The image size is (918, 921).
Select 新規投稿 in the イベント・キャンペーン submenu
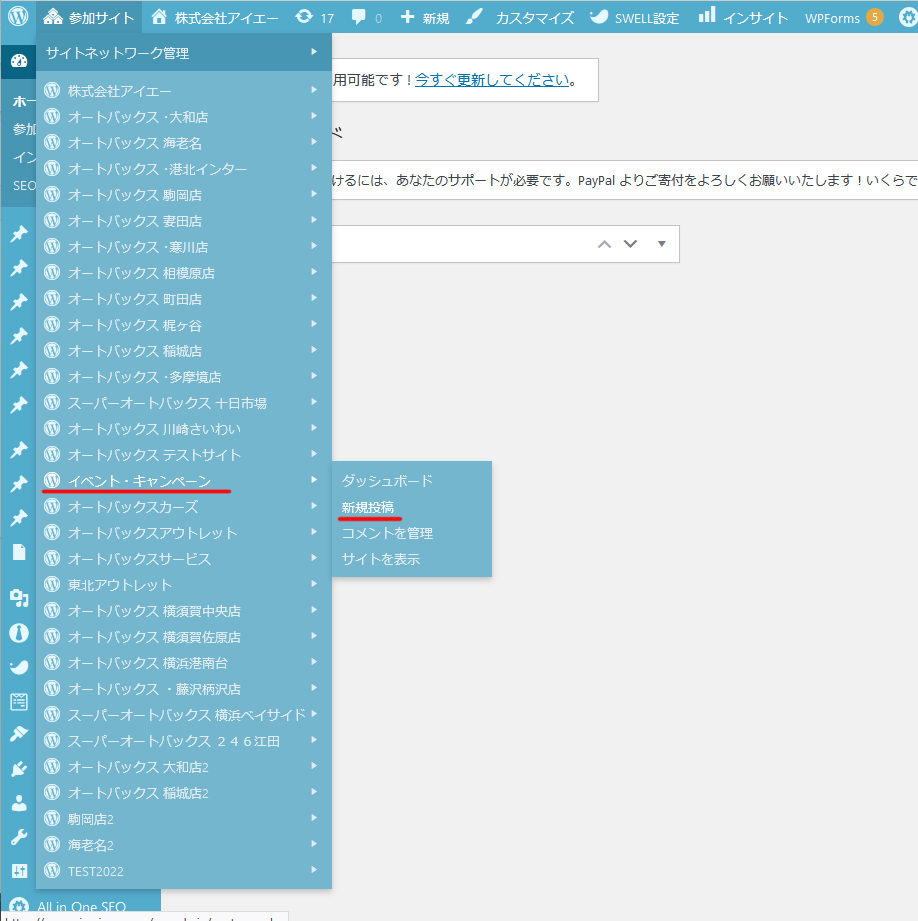tap(367, 507)
